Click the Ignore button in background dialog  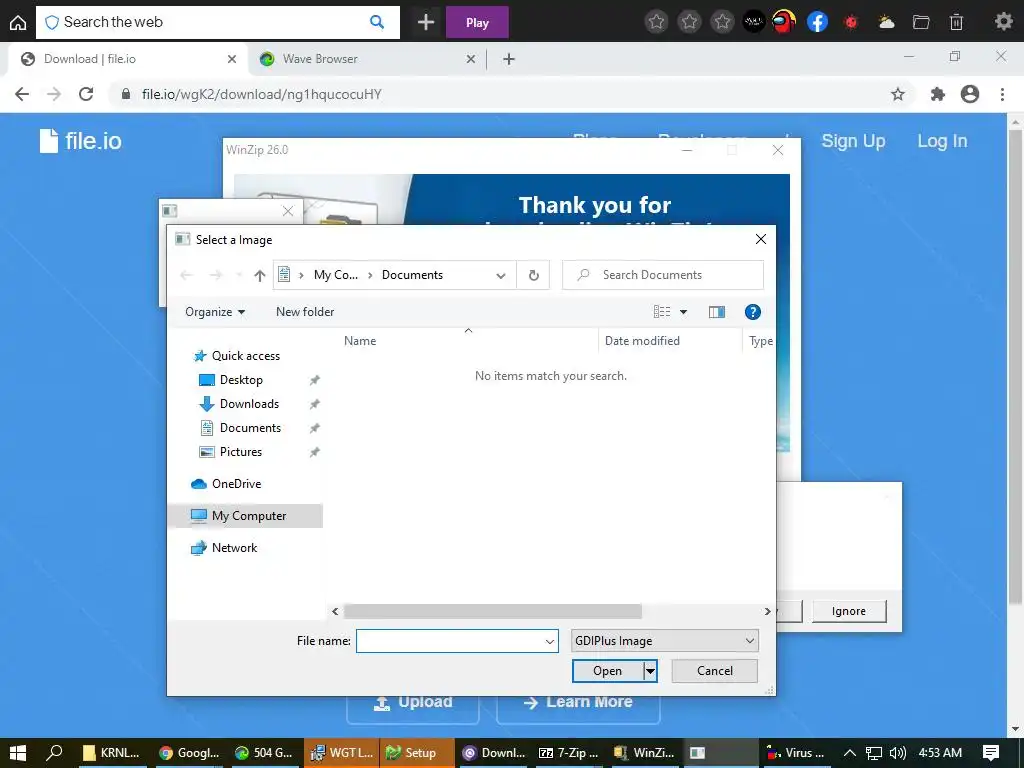[x=848, y=611]
